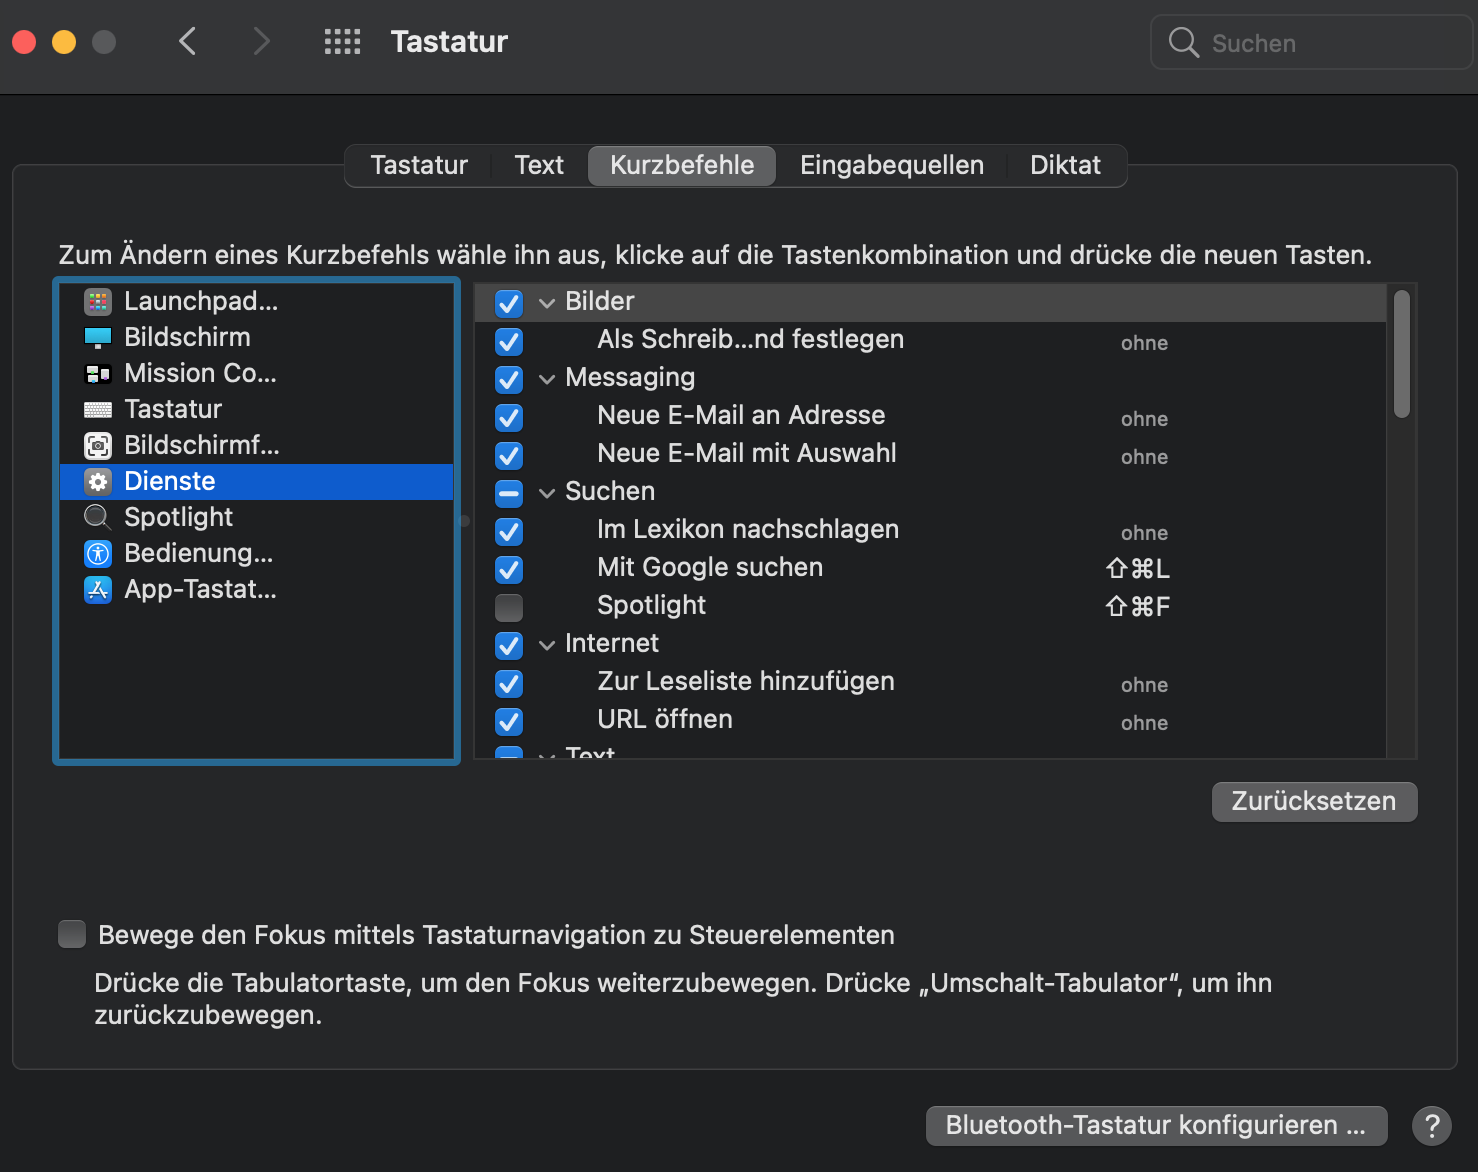Screen dimensions: 1478x1172
Task: Enable the Spotlight service checkbox
Action: coord(509,607)
